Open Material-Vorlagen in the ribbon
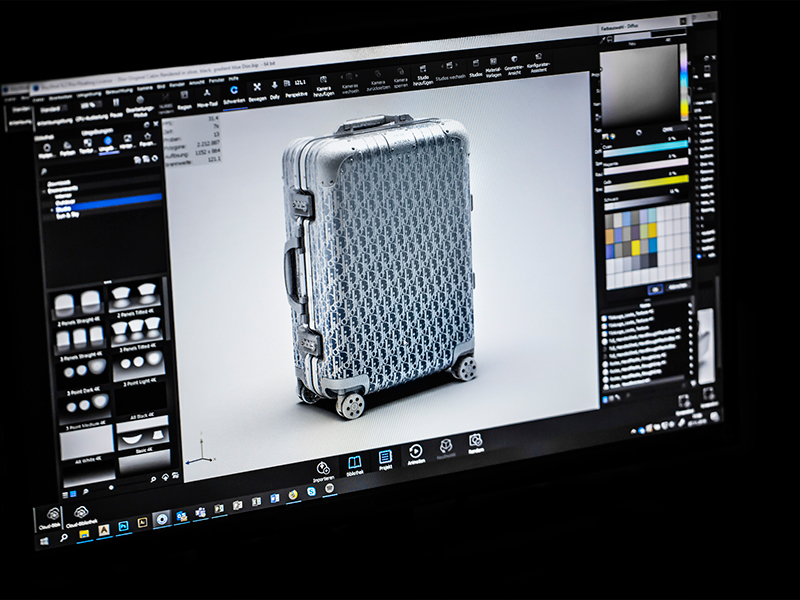The image size is (800, 600). tap(493, 67)
